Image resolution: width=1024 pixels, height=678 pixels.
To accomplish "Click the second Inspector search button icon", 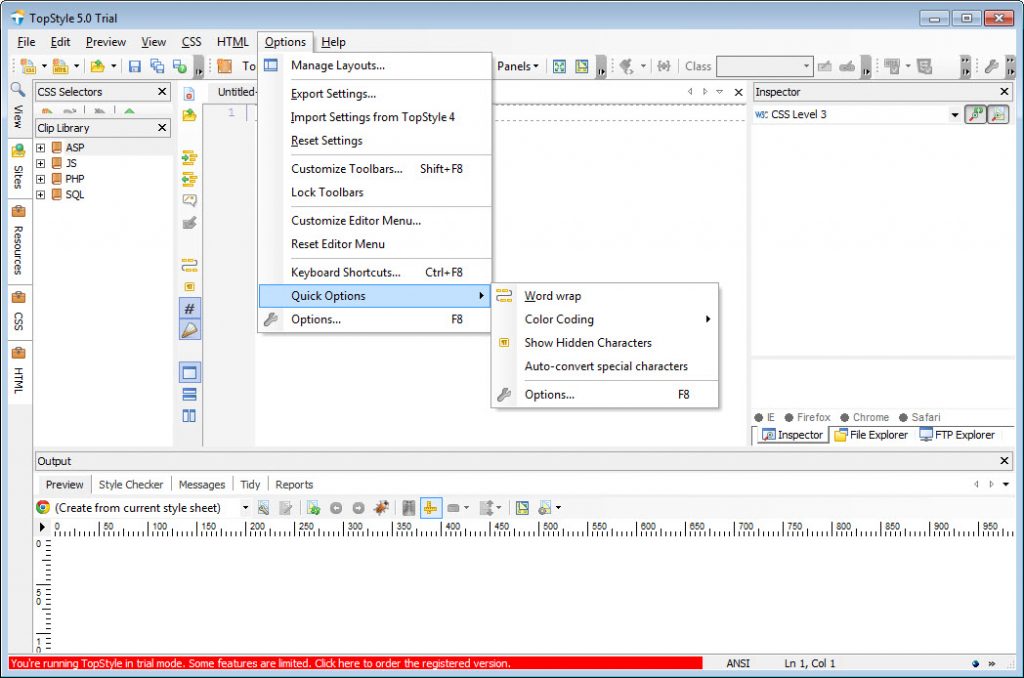I will coord(998,114).
